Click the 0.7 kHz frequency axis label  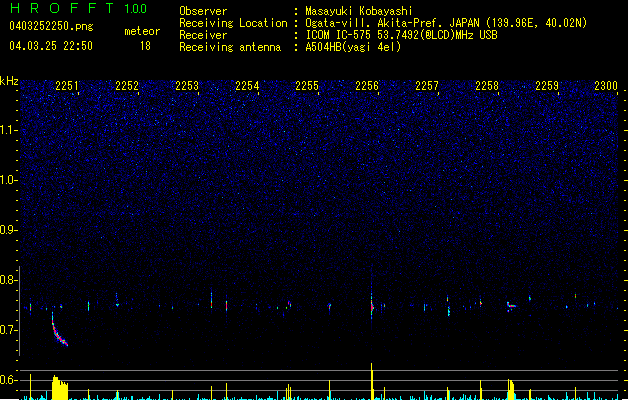click(x=8, y=330)
